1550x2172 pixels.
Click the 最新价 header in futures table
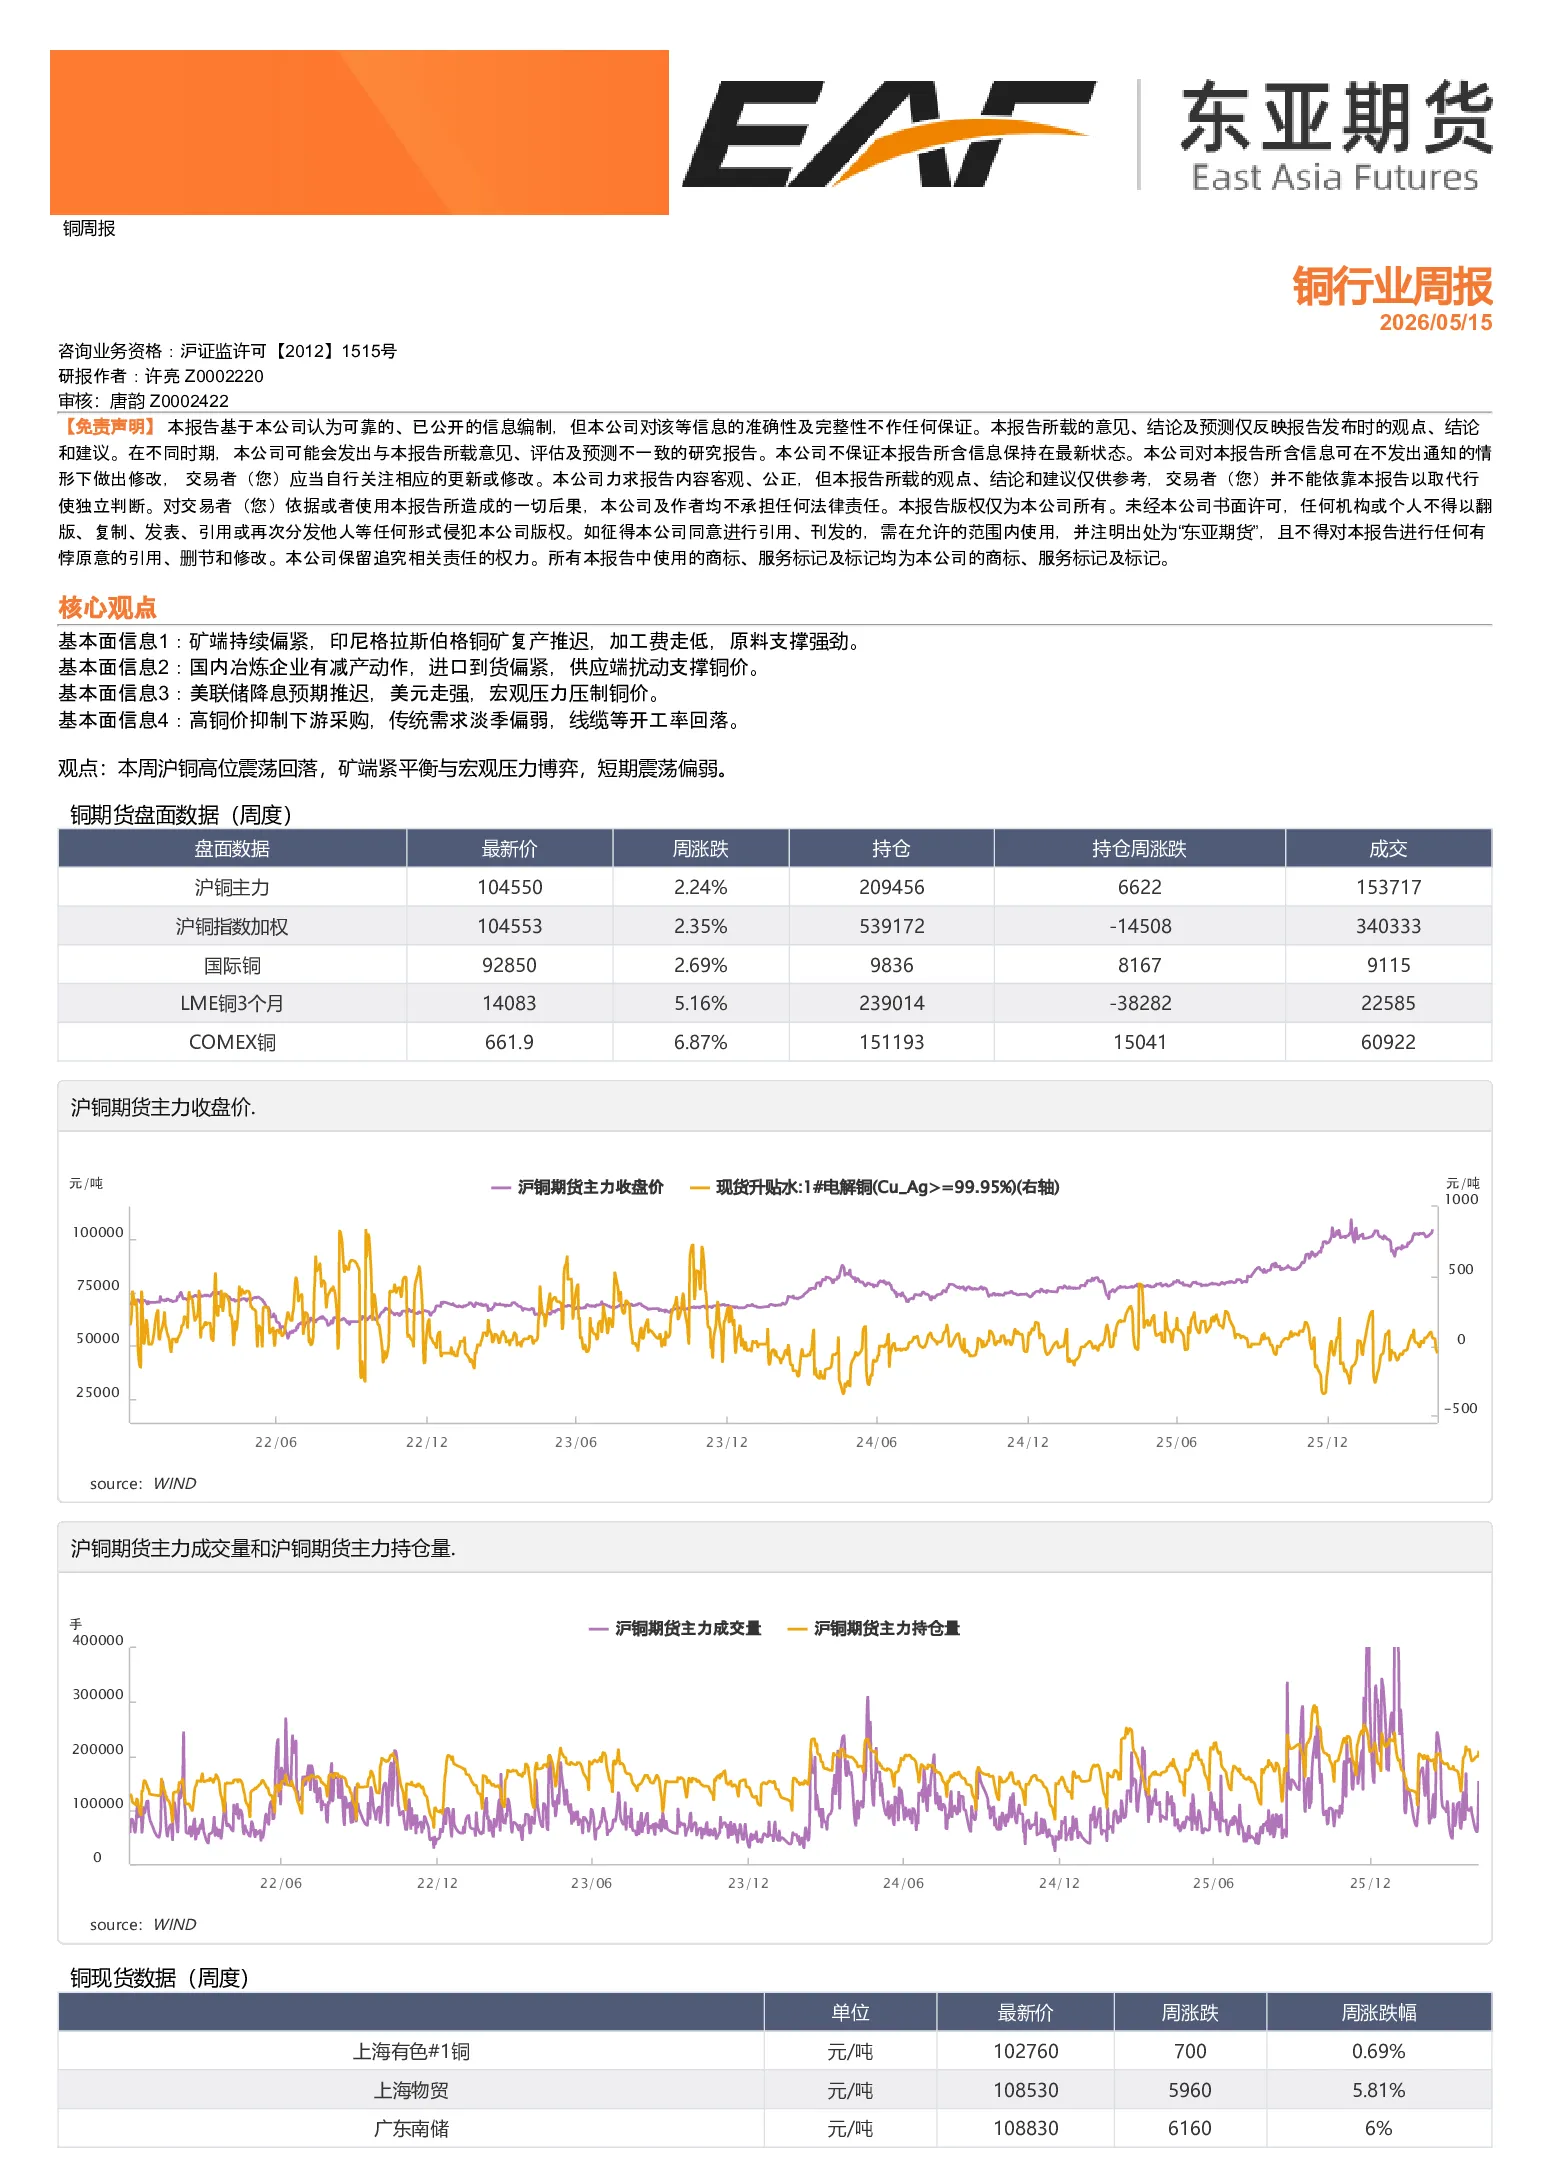(x=509, y=848)
